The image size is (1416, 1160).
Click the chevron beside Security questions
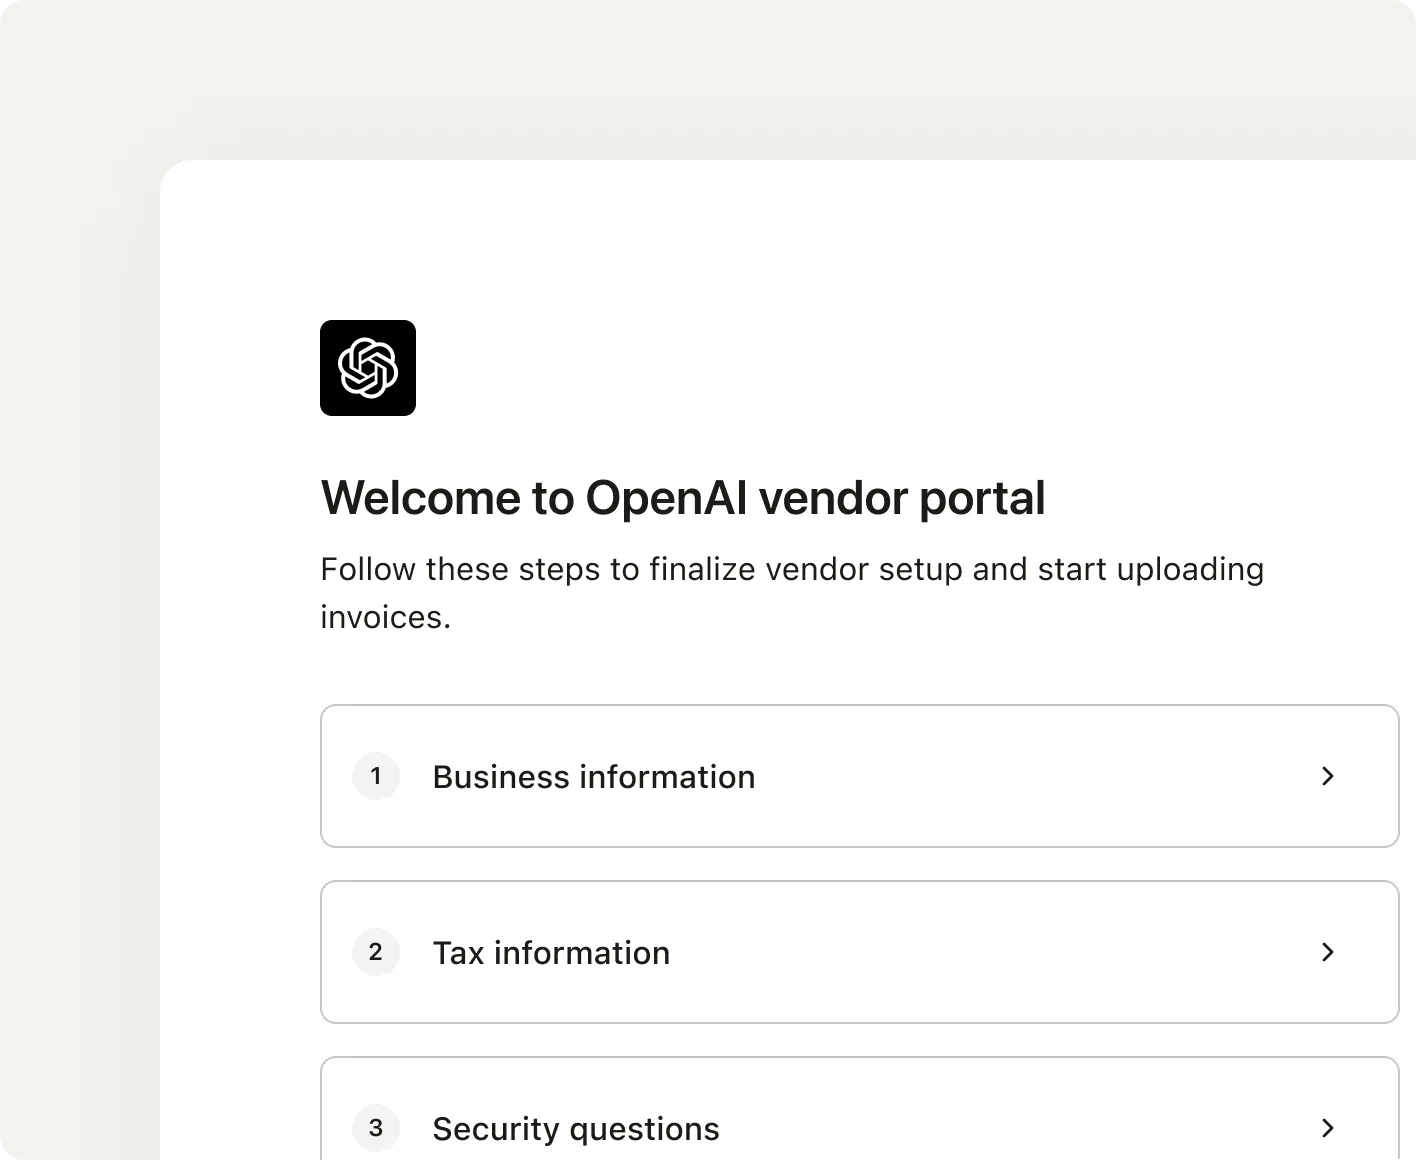pyautogui.click(x=1328, y=1128)
